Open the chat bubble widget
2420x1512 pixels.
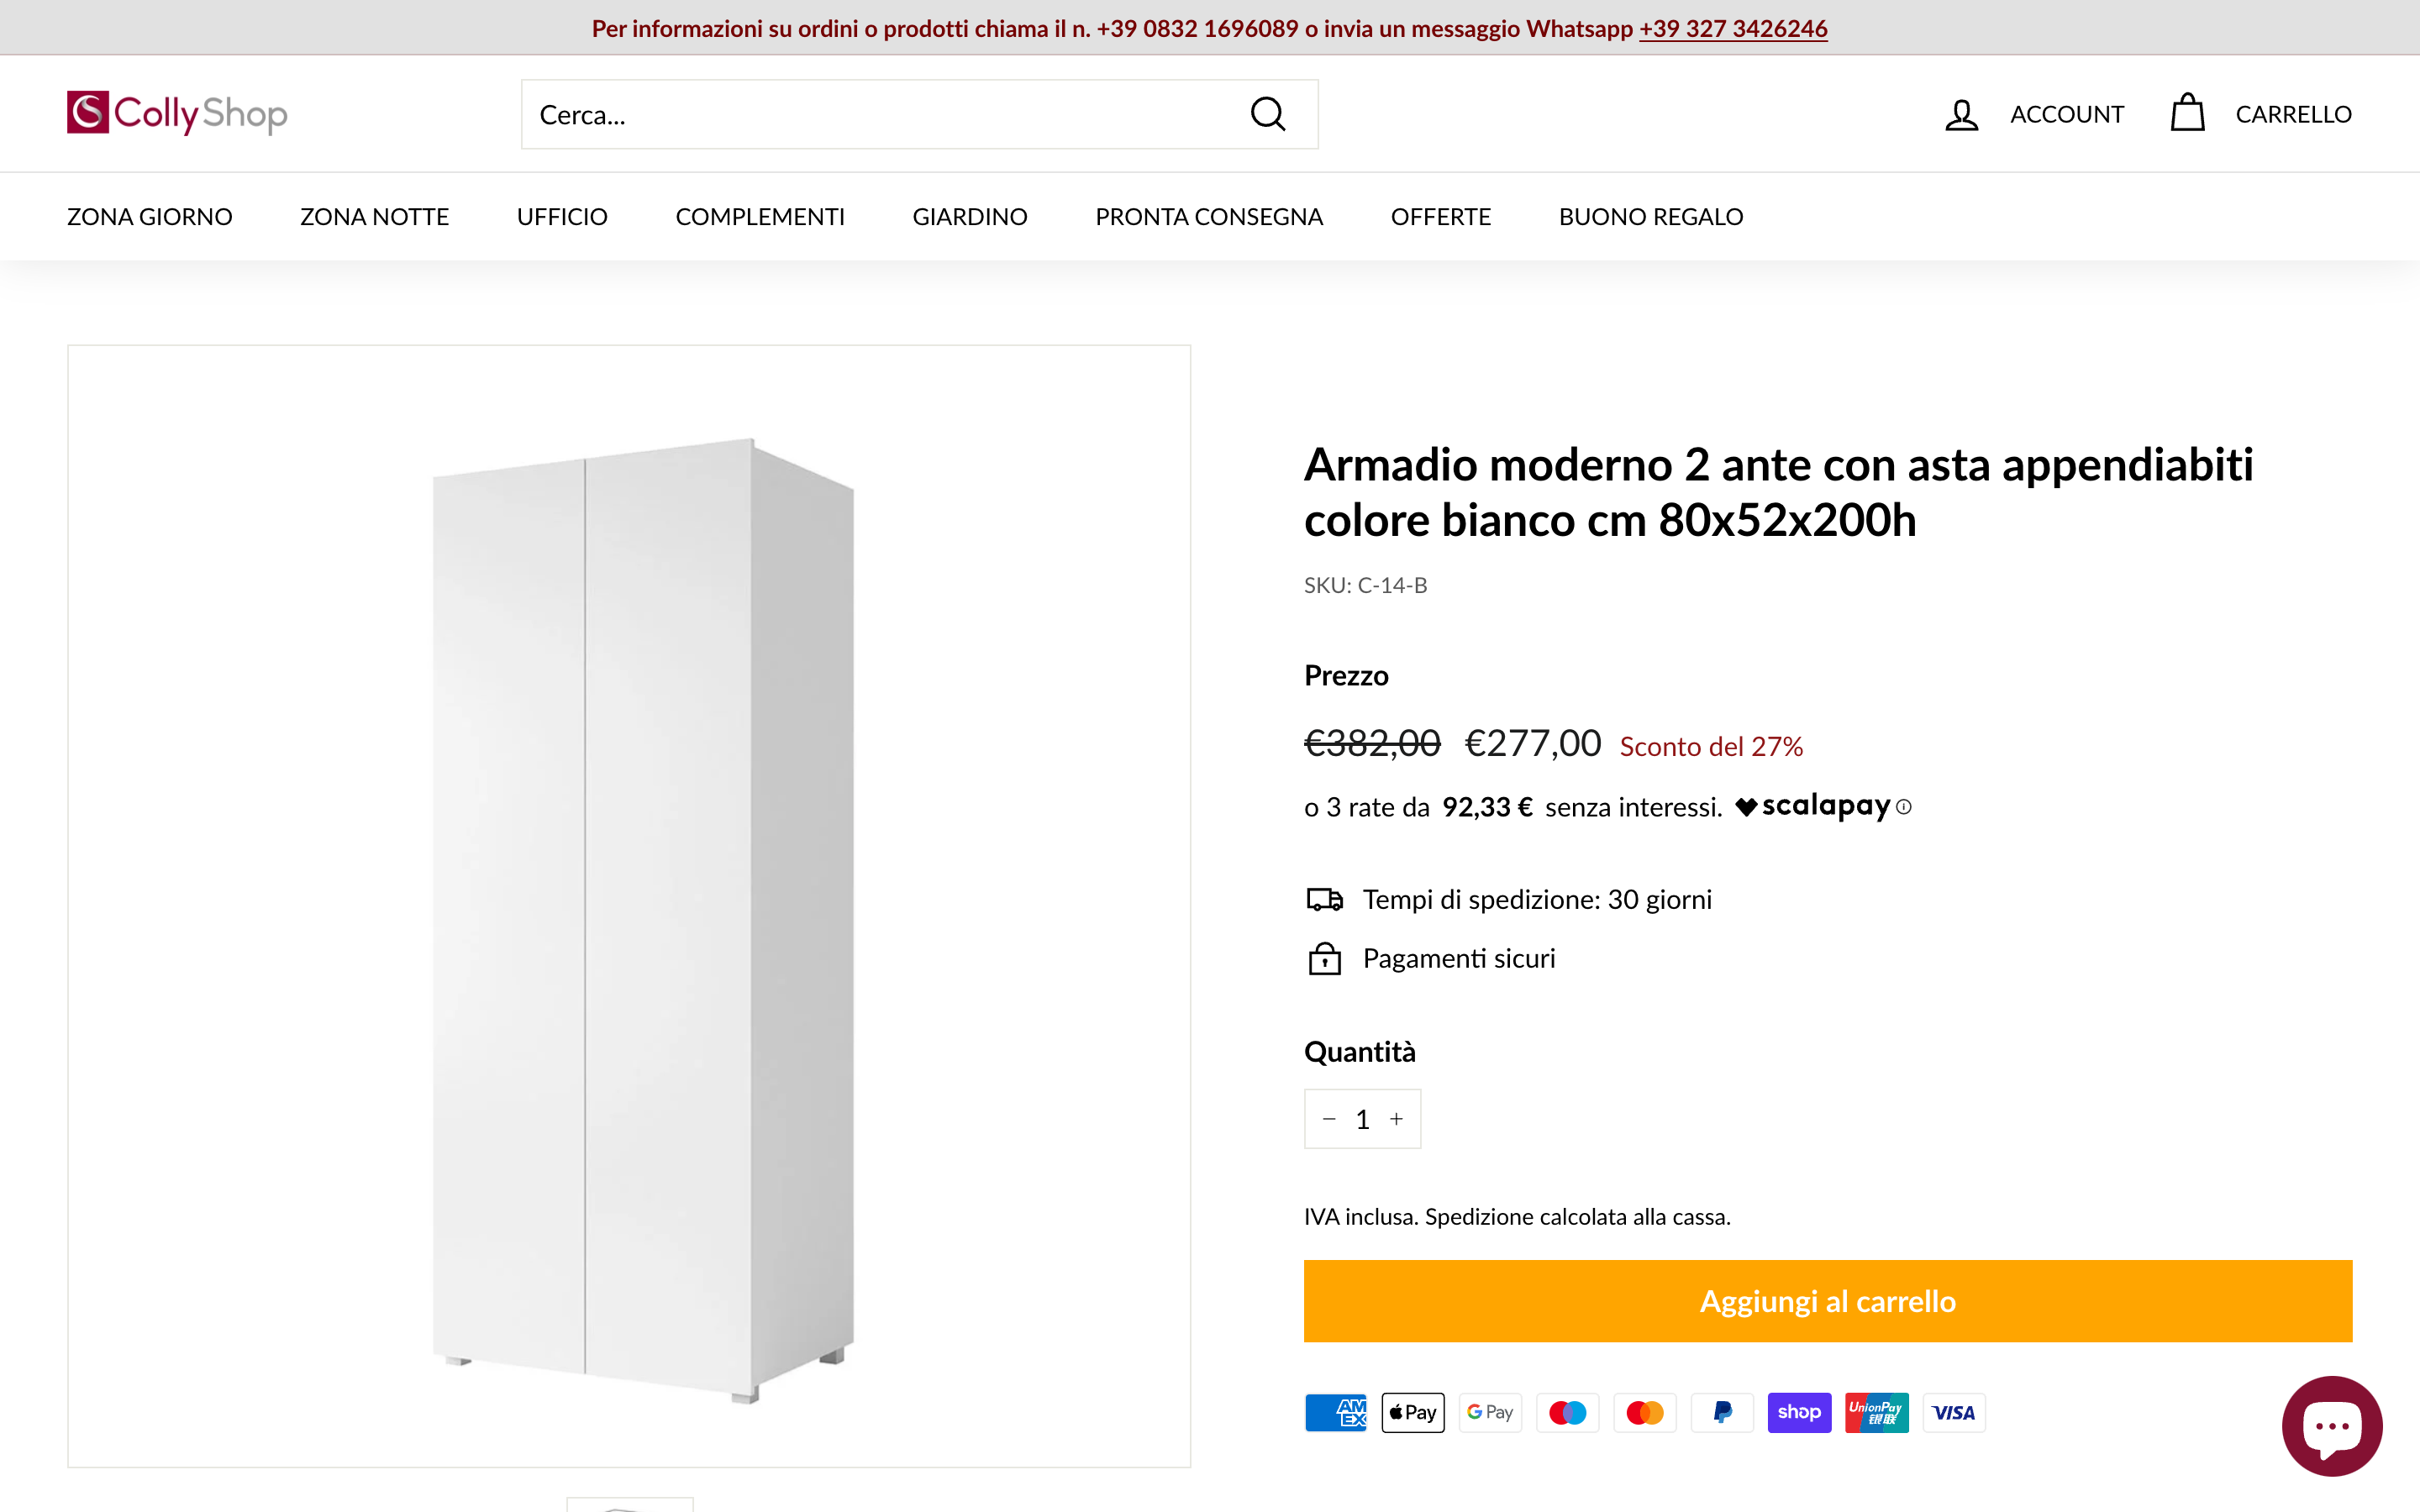click(2331, 1425)
